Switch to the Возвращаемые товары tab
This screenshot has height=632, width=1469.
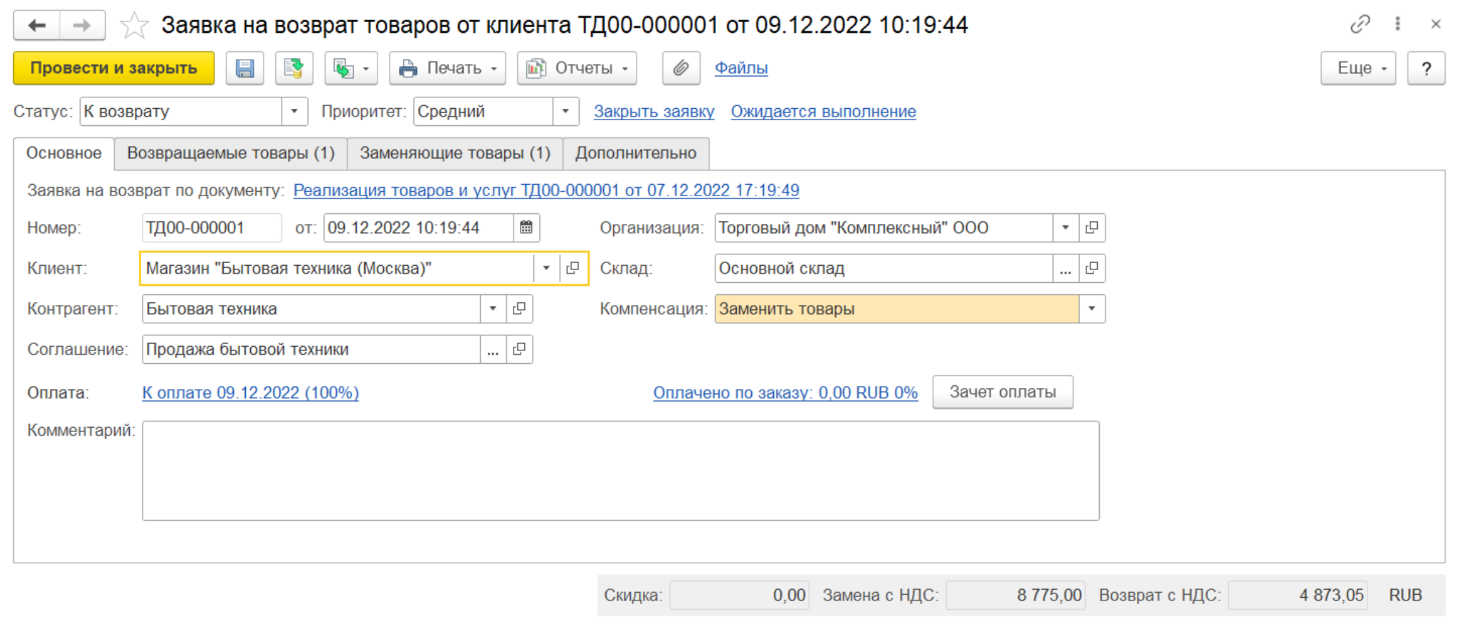point(230,153)
